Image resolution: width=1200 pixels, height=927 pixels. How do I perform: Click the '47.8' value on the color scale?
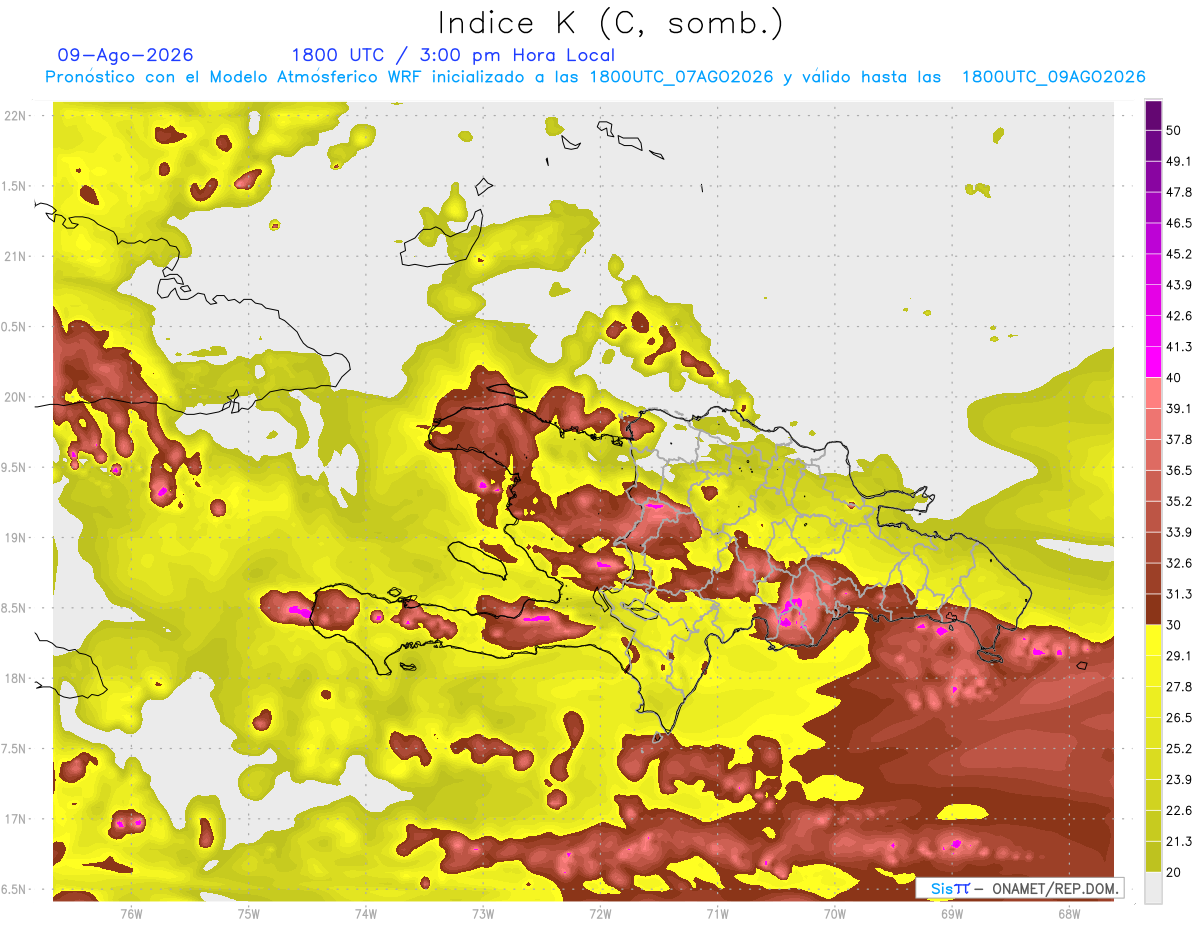(x=1179, y=192)
